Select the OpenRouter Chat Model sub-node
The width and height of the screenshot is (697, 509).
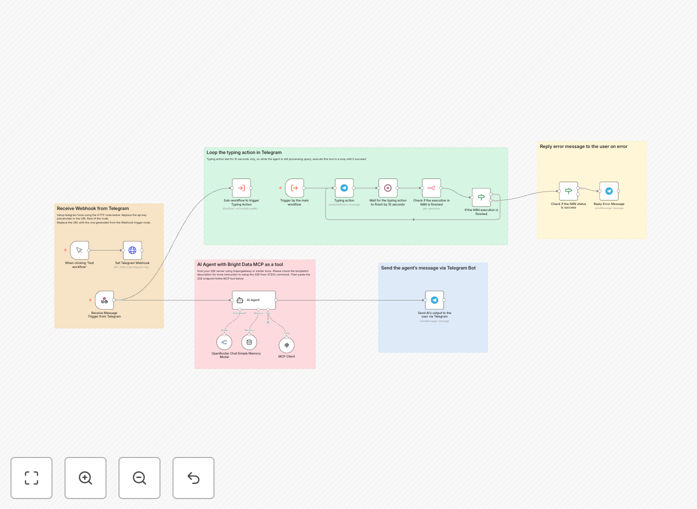[224, 342]
